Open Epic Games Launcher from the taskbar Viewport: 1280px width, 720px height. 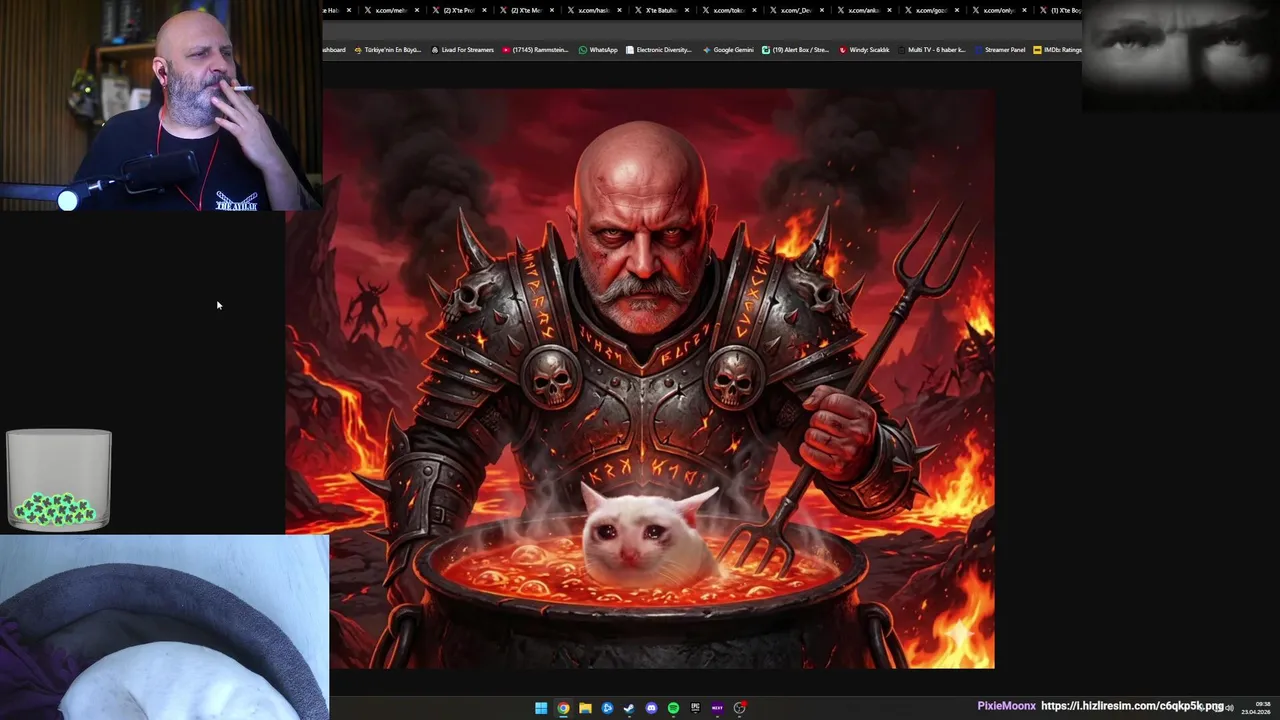(x=695, y=708)
